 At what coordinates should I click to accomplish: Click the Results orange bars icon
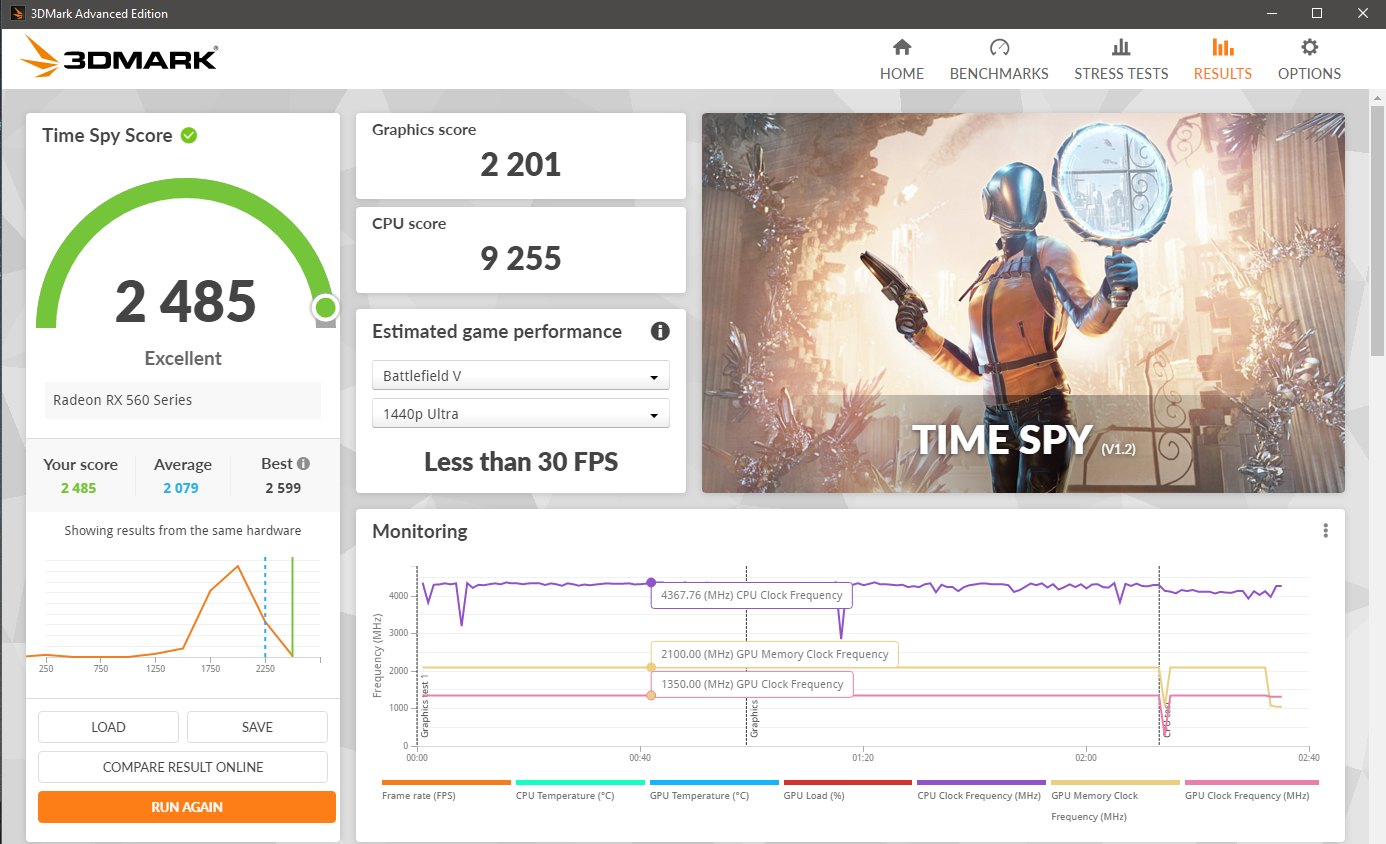[1222, 47]
